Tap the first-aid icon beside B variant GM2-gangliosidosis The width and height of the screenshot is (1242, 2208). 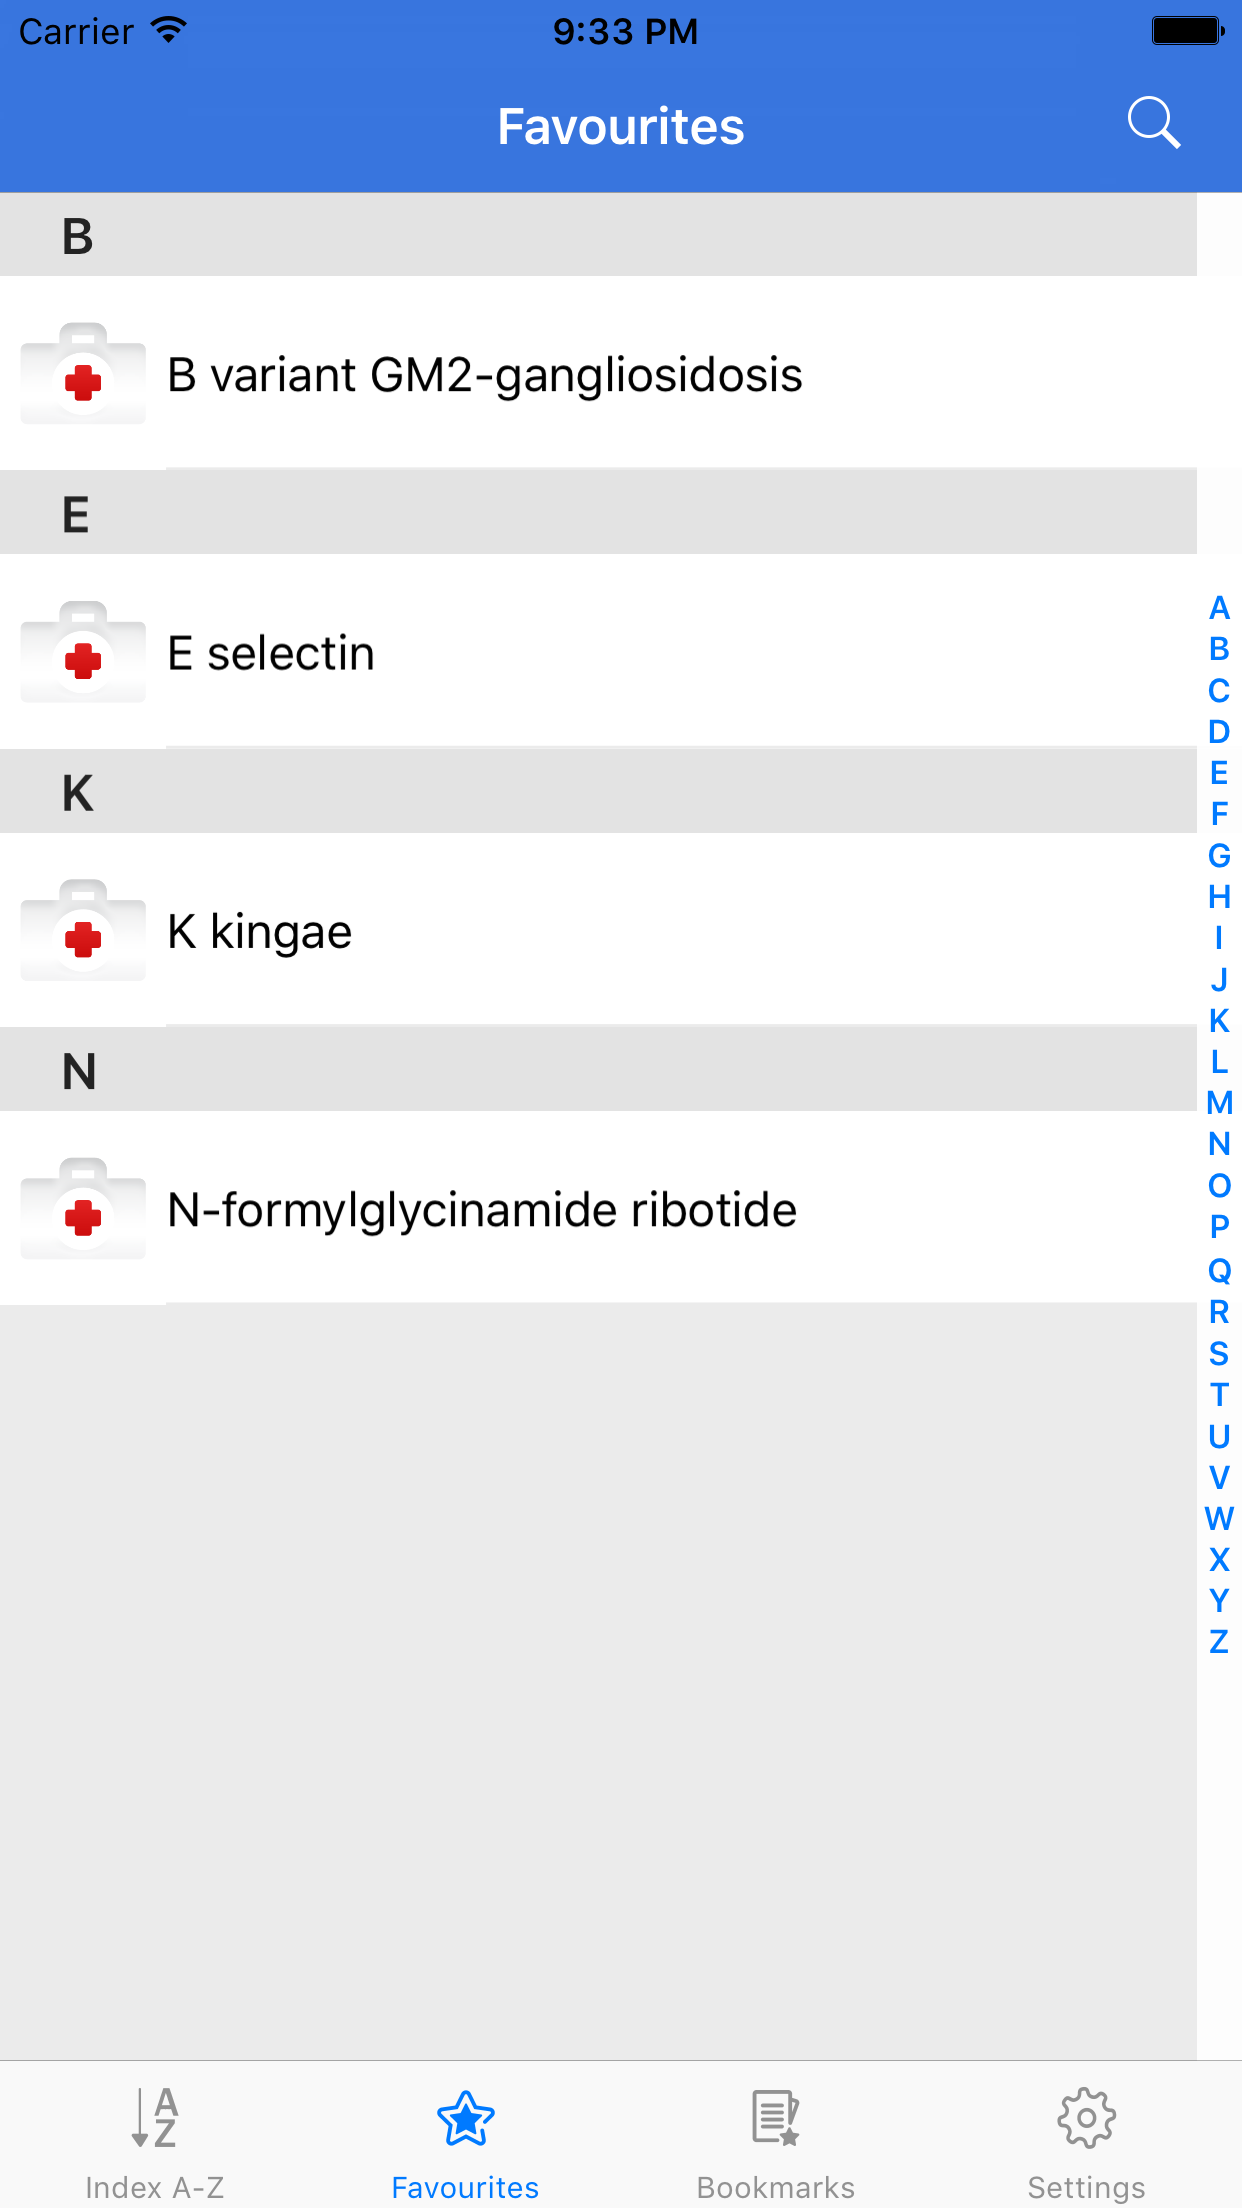(x=83, y=374)
